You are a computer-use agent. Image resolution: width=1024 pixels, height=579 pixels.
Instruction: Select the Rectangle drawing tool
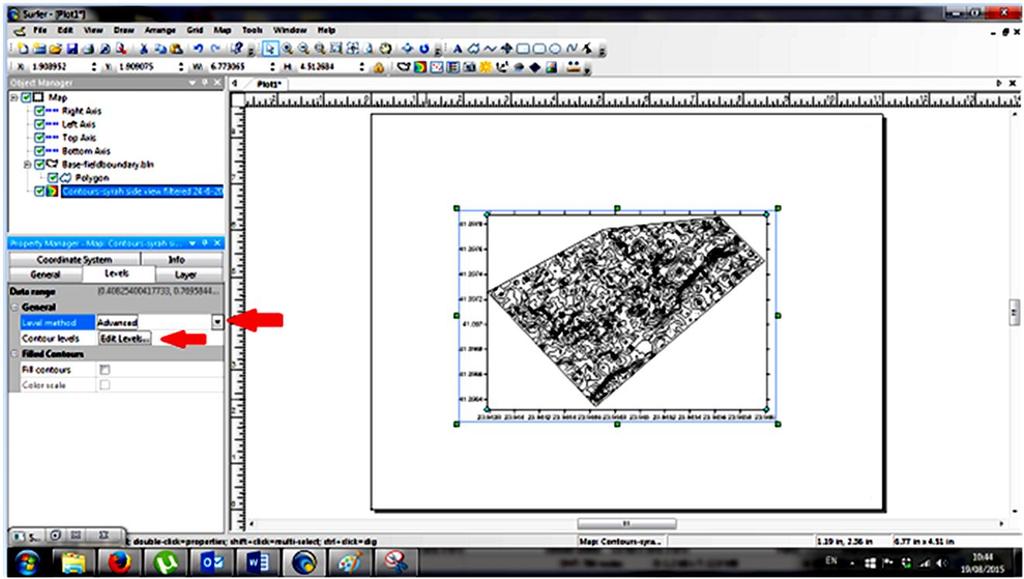[x=523, y=49]
